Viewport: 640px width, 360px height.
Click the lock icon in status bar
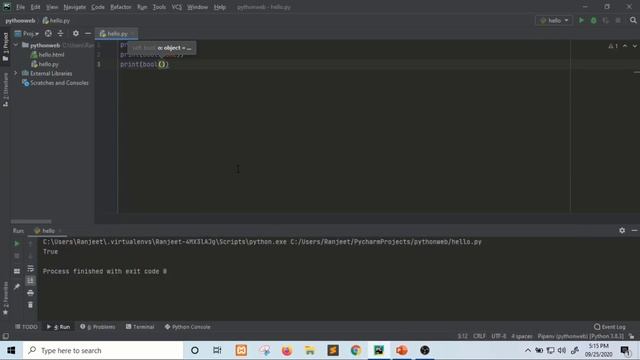point(631,336)
